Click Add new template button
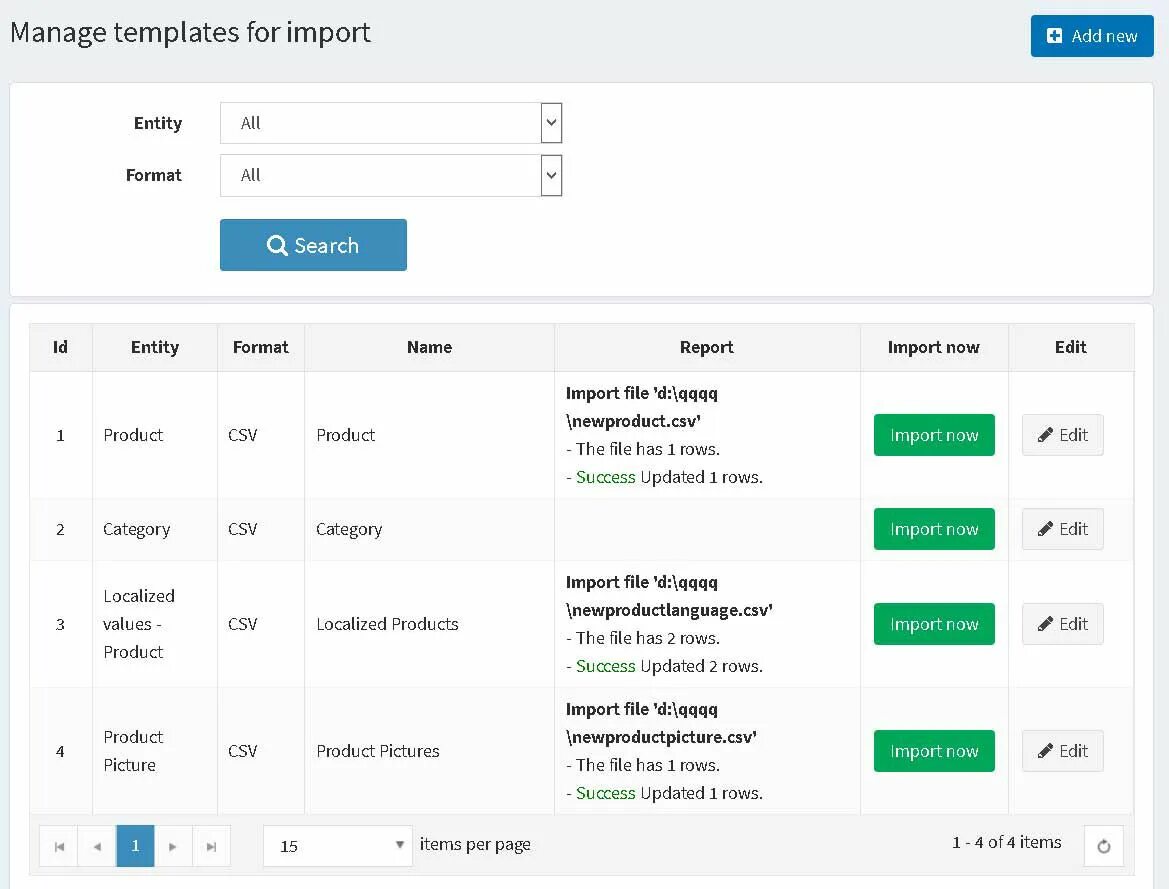The width and height of the screenshot is (1169, 889). pyautogui.click(x=1092, y=36)
